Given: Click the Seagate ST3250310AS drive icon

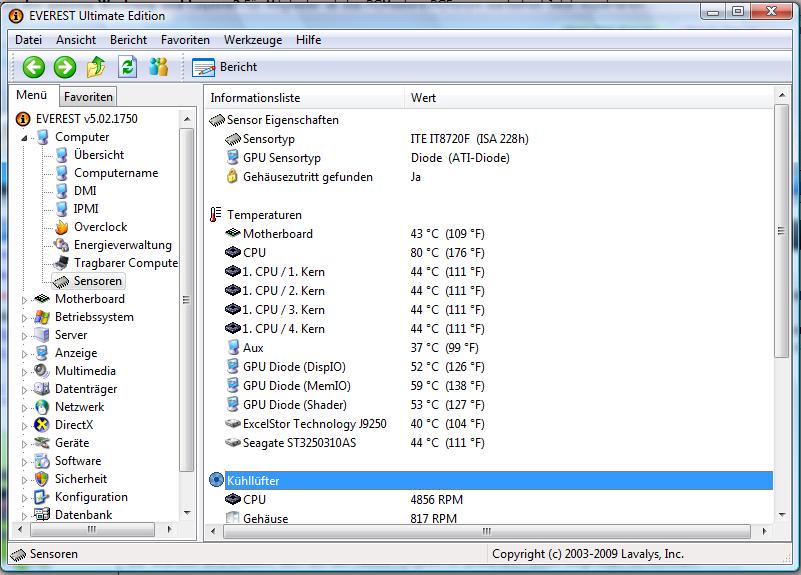Looking at the screenshot, I should click(233, 443).
